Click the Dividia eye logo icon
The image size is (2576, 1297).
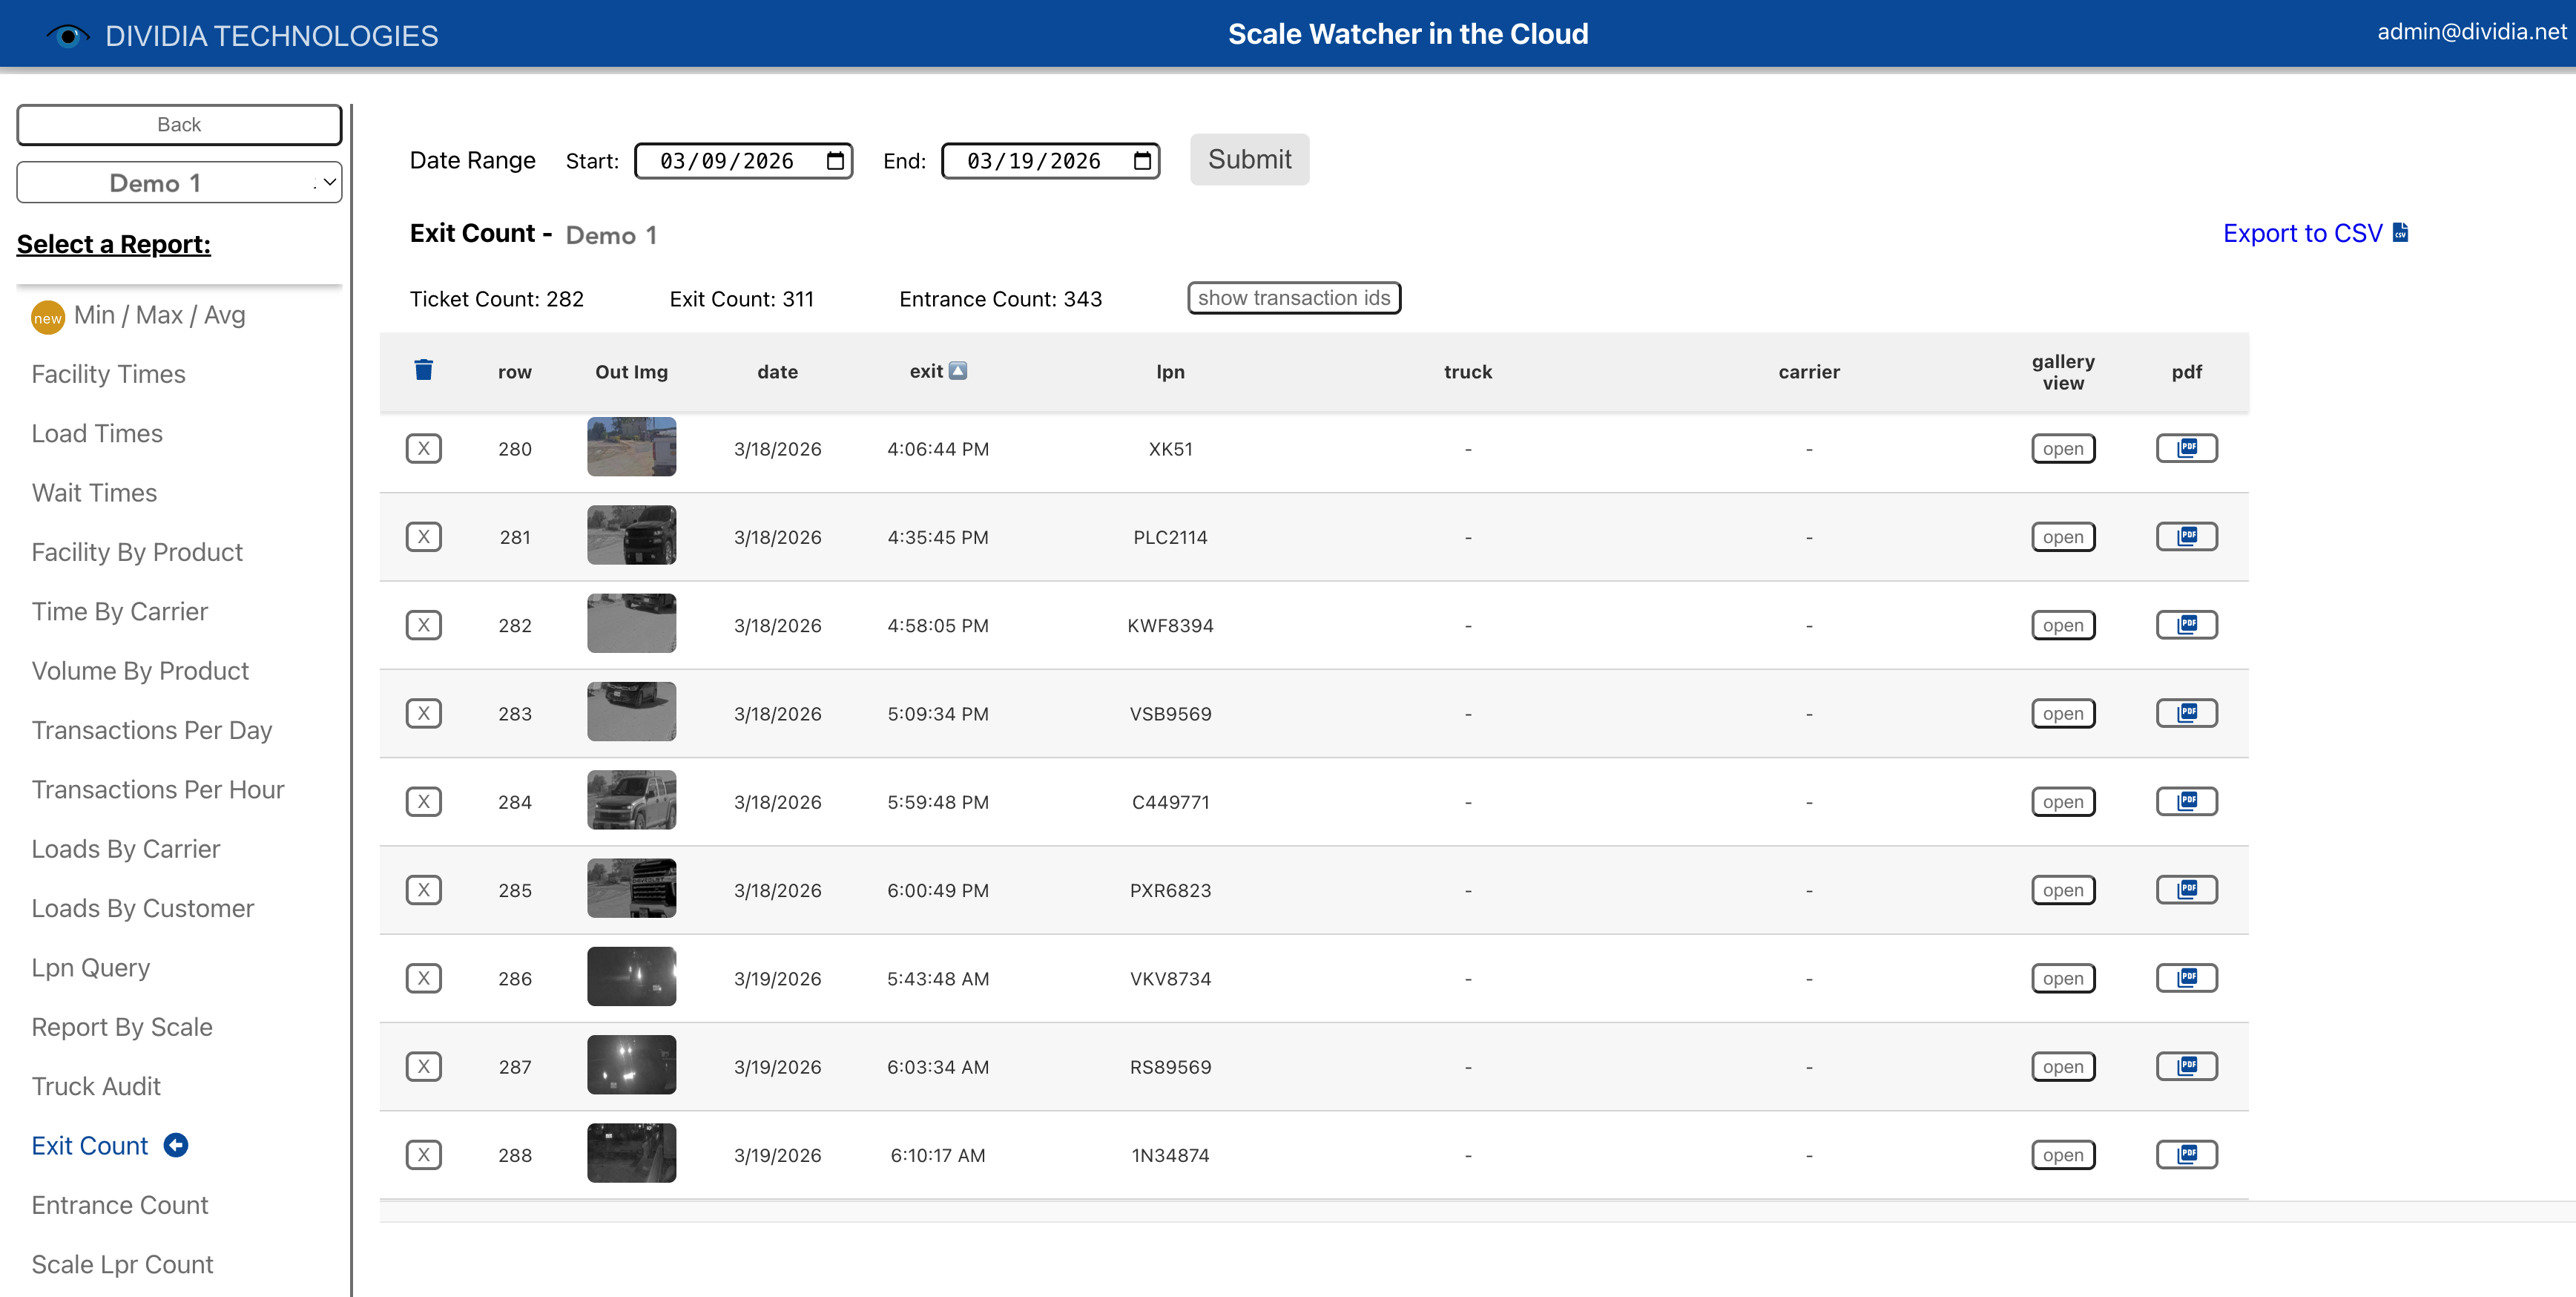click(x=67, y=36)
